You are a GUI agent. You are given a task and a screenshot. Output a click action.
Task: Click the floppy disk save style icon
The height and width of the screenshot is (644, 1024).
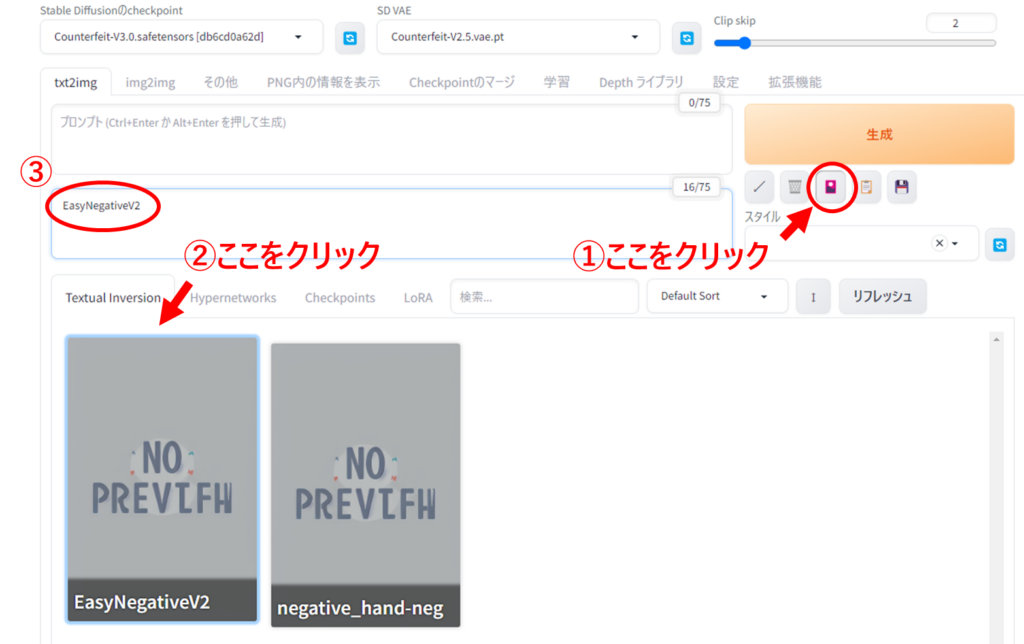click(901, 187)
